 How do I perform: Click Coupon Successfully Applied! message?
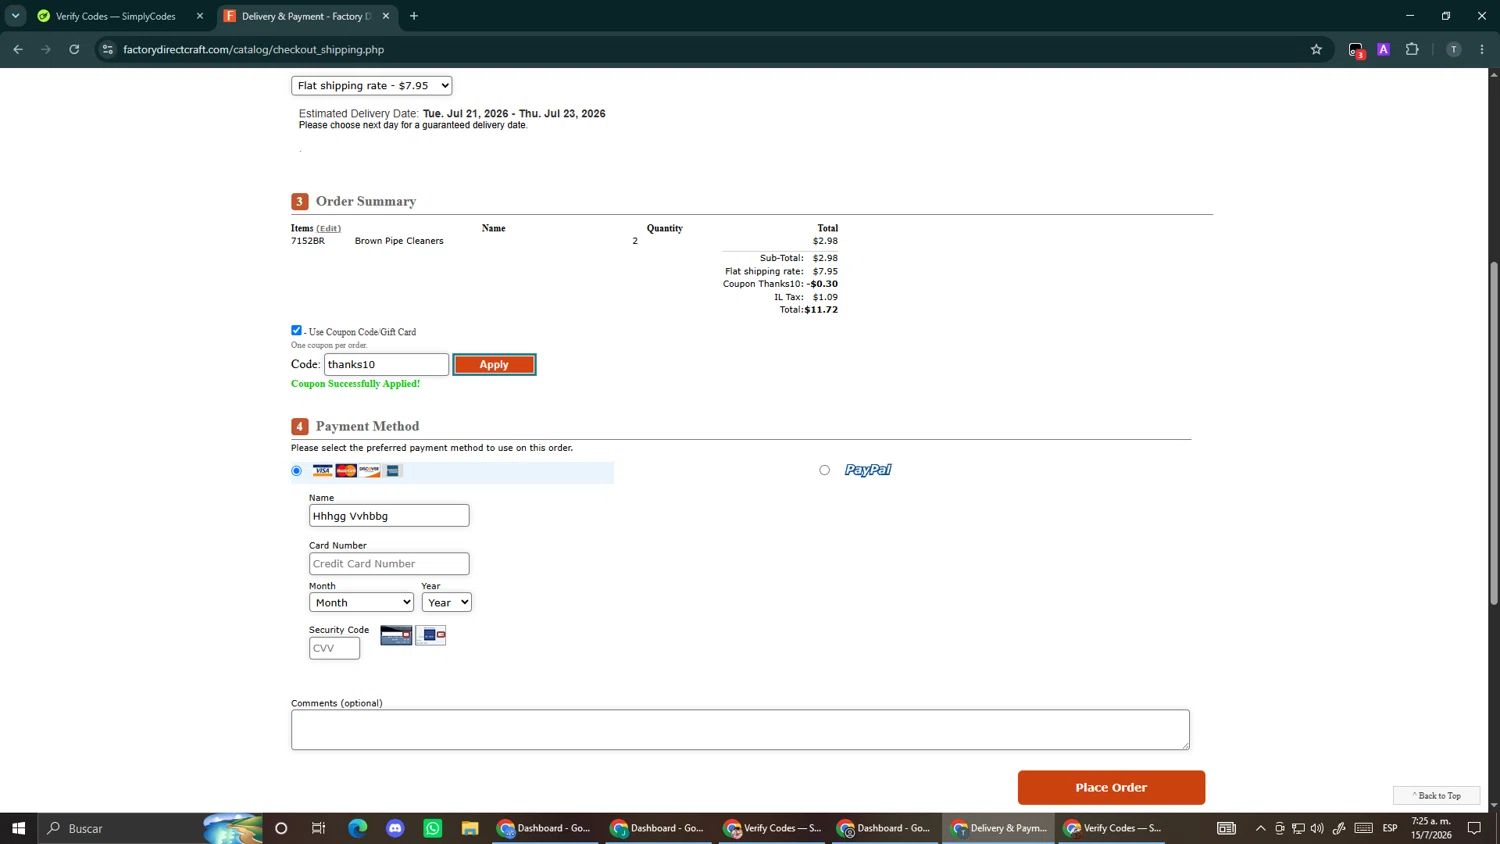pos(355,384)
